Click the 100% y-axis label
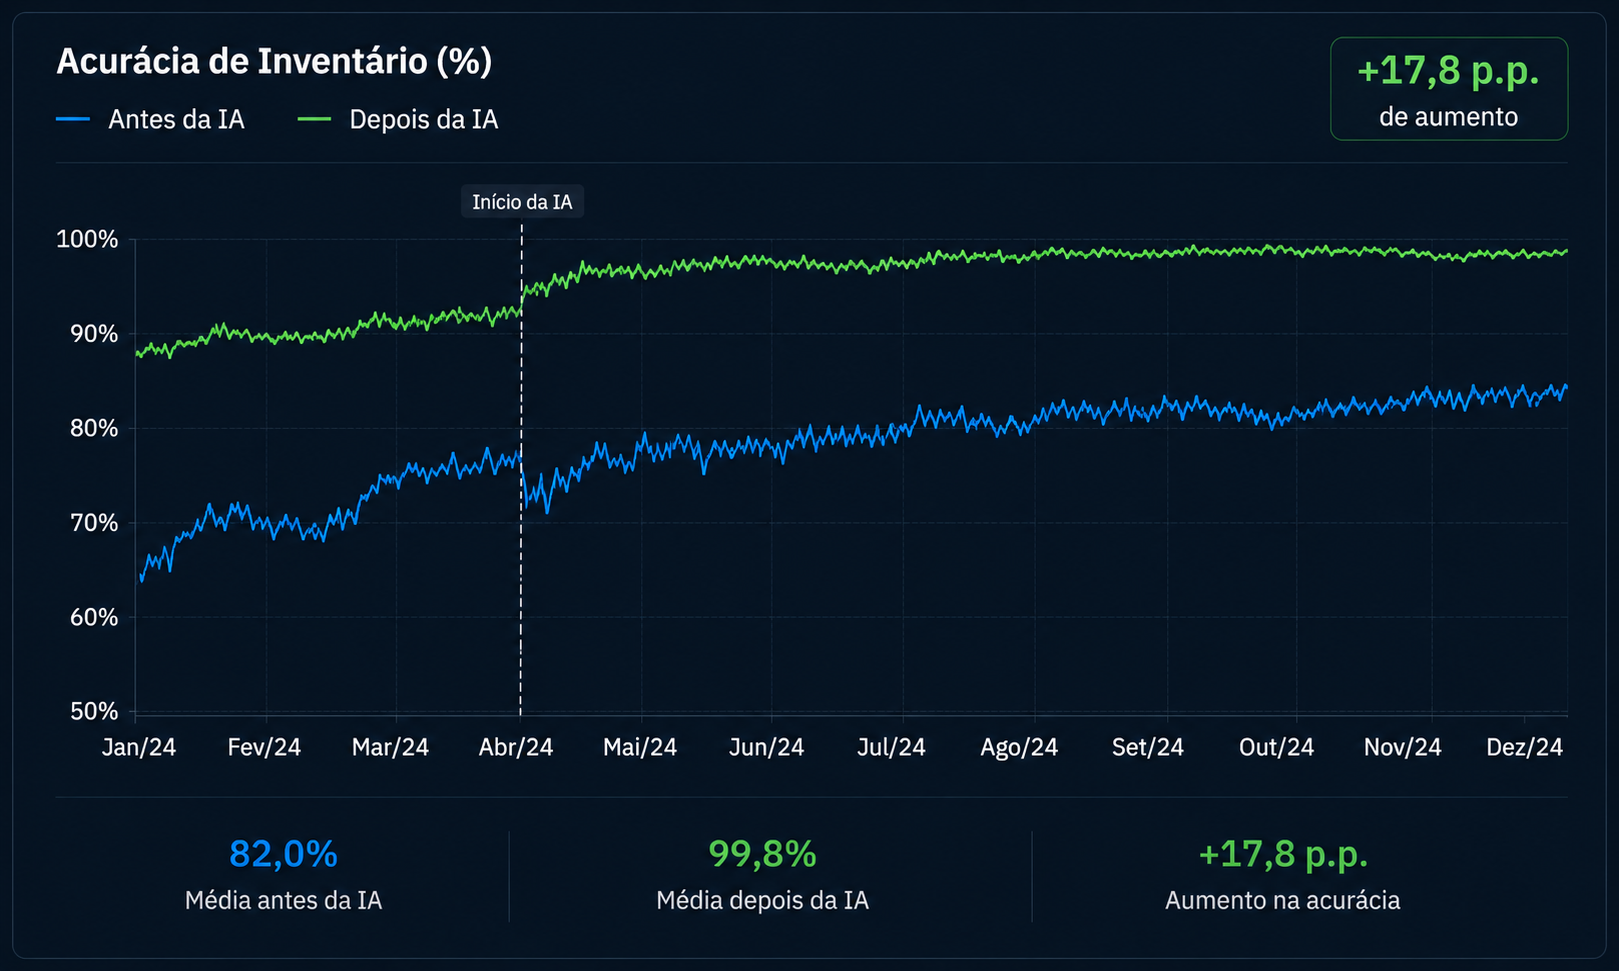This screenshot has width=1619, height=971. pos(87,240)
